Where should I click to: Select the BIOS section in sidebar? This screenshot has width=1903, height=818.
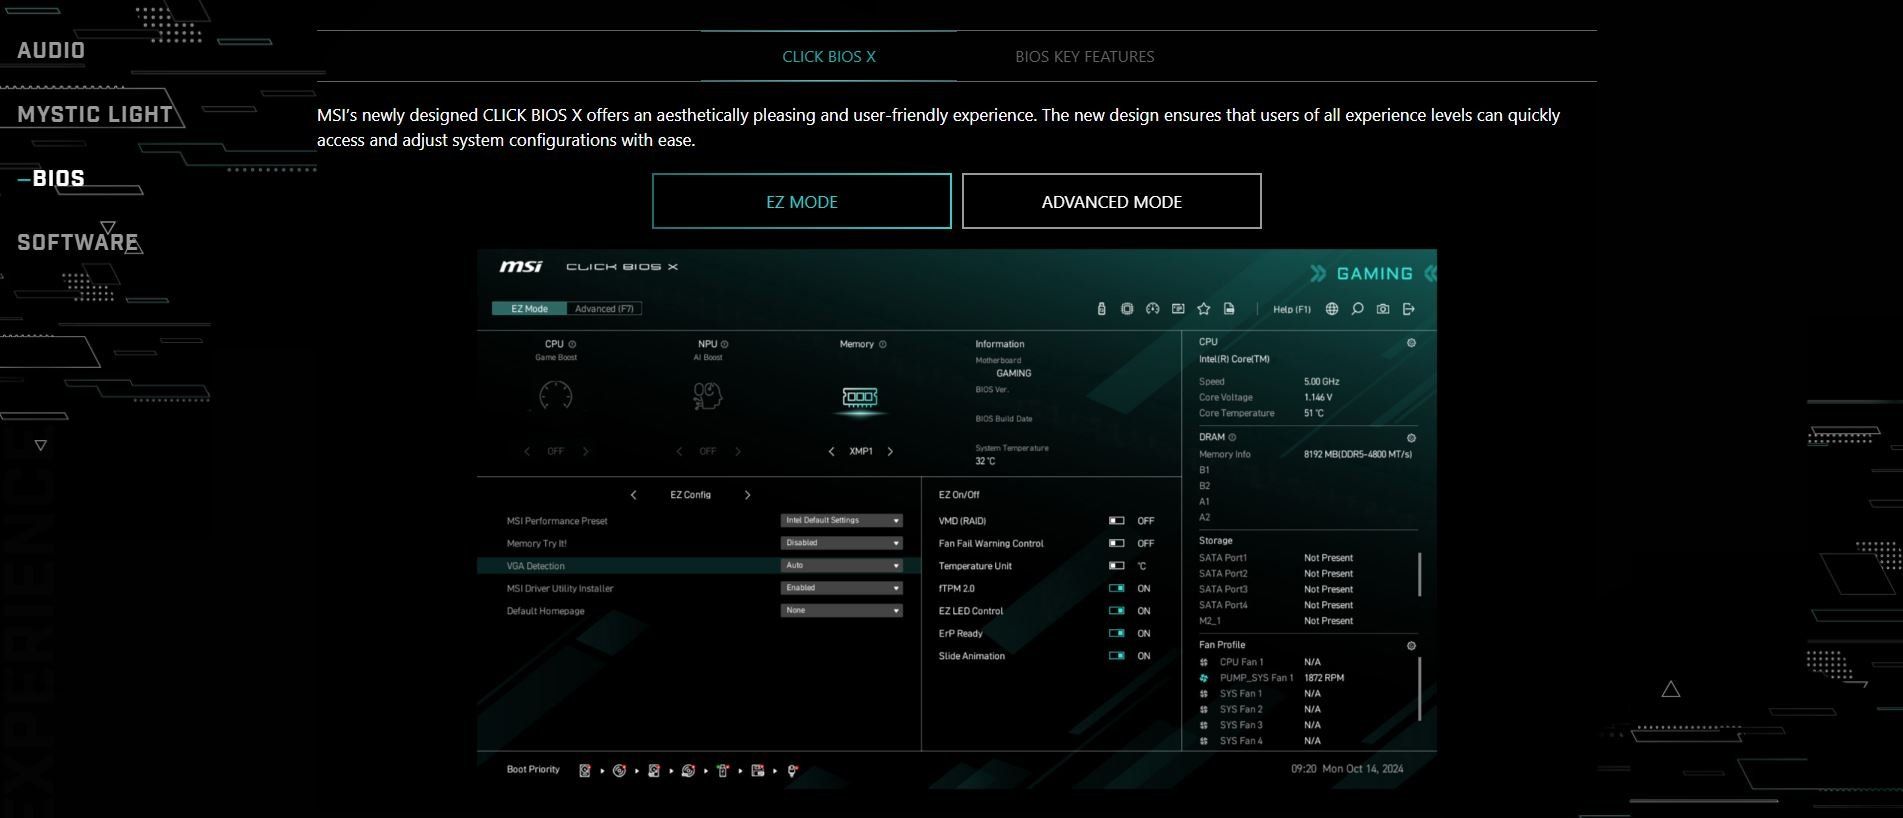click(58, 178)
